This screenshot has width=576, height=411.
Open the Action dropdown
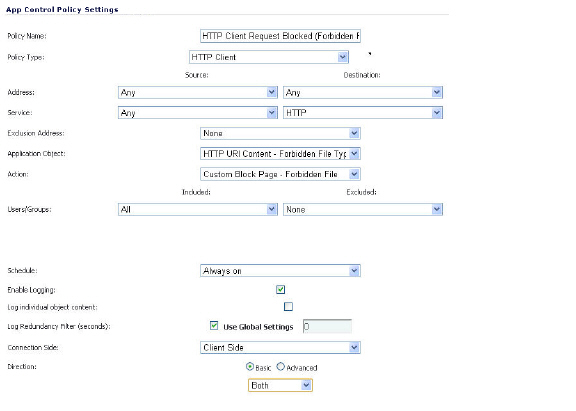280,174
